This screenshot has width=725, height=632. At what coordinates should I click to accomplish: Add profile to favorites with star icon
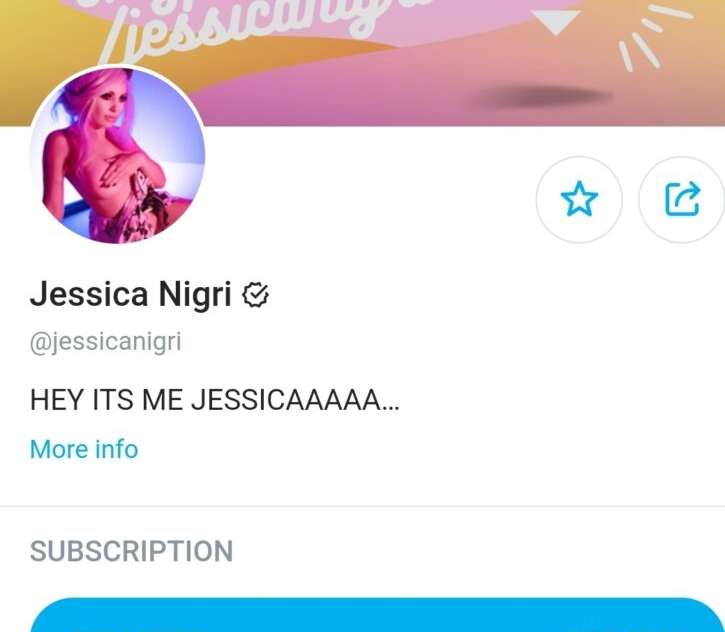pos(579,199)
